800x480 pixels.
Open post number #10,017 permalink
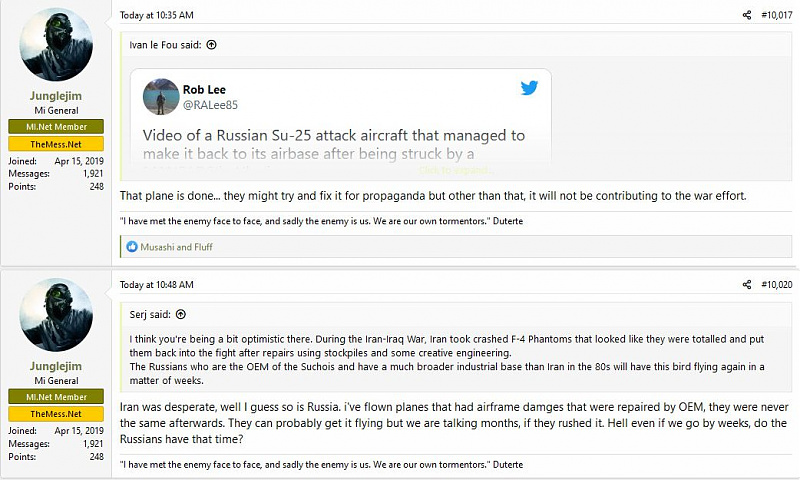click(776, 15)
